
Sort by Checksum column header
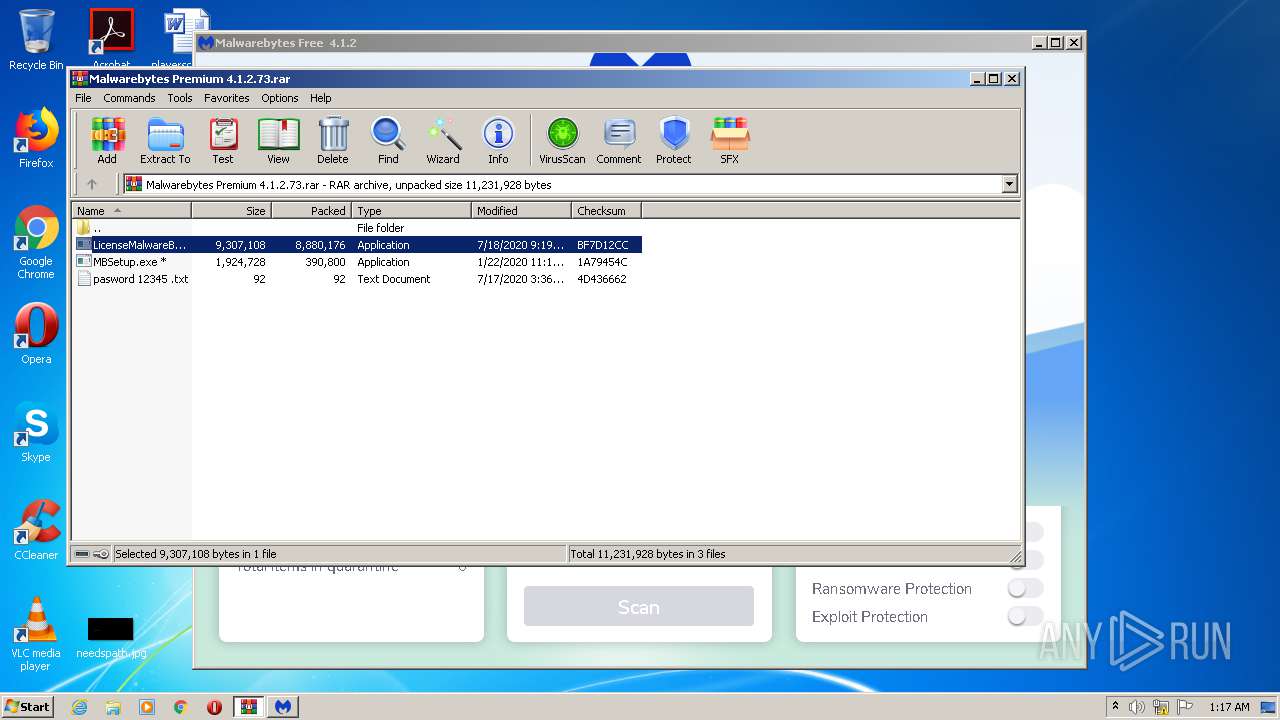click(x=606, y=211)
